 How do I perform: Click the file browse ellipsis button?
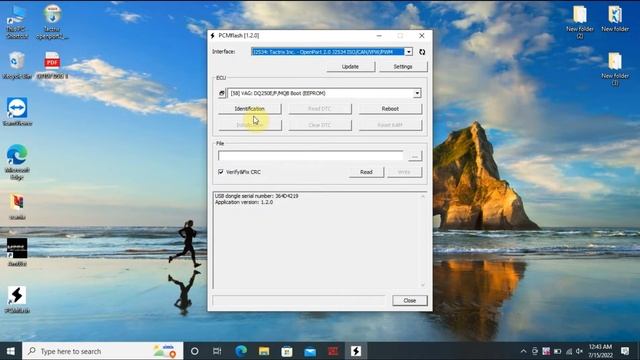pos(415,156)
